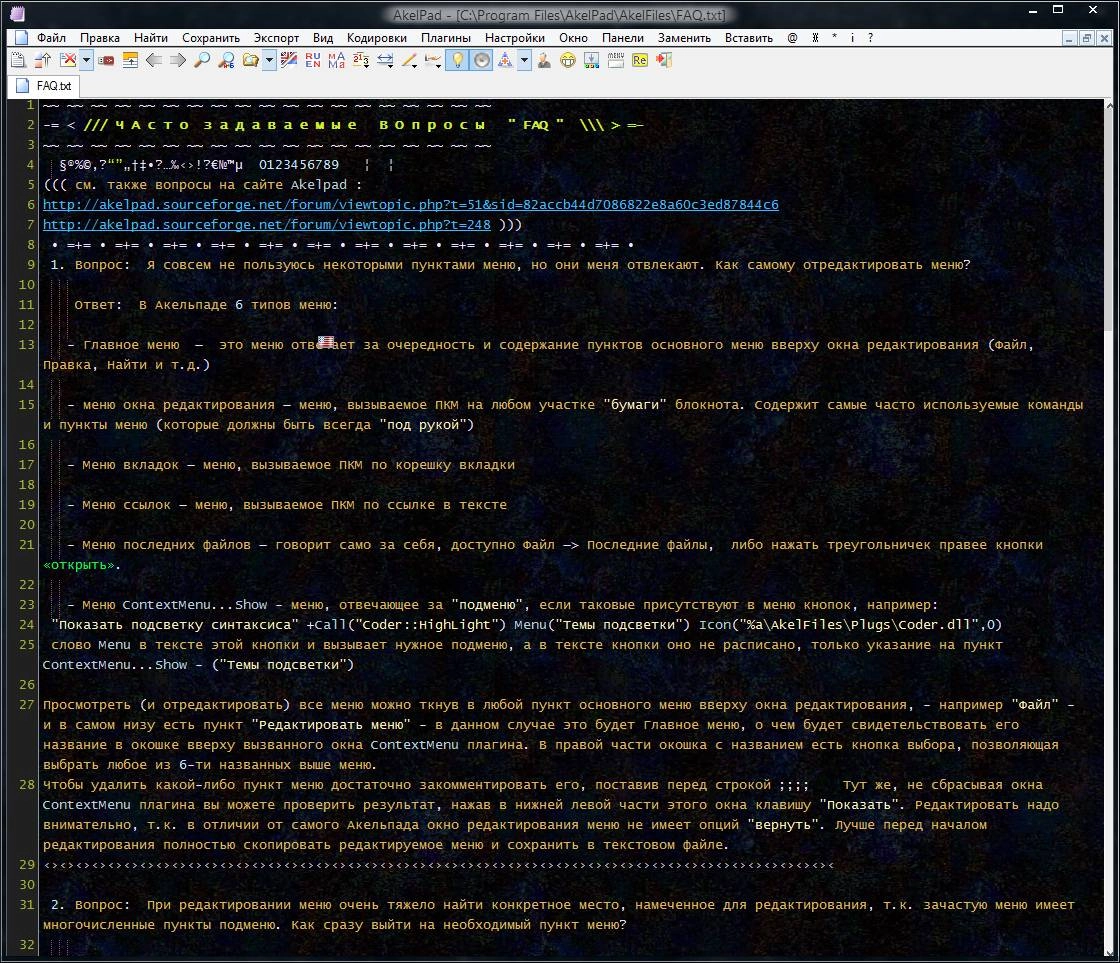
Task: Open the forum link ending in t=51&sid=82accb44…
Action: (x=411, y=205)
